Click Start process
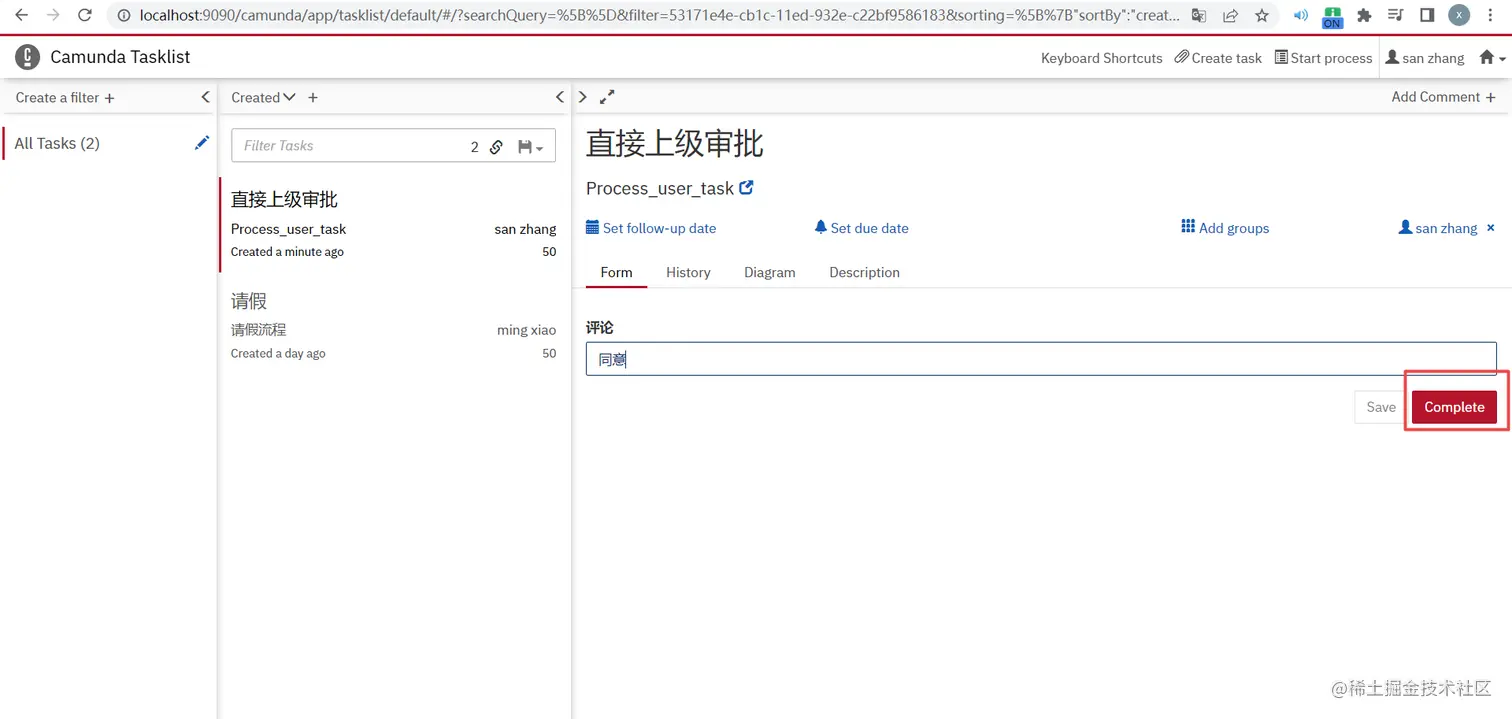1512x719 pixels. (x=1323, y=58)
